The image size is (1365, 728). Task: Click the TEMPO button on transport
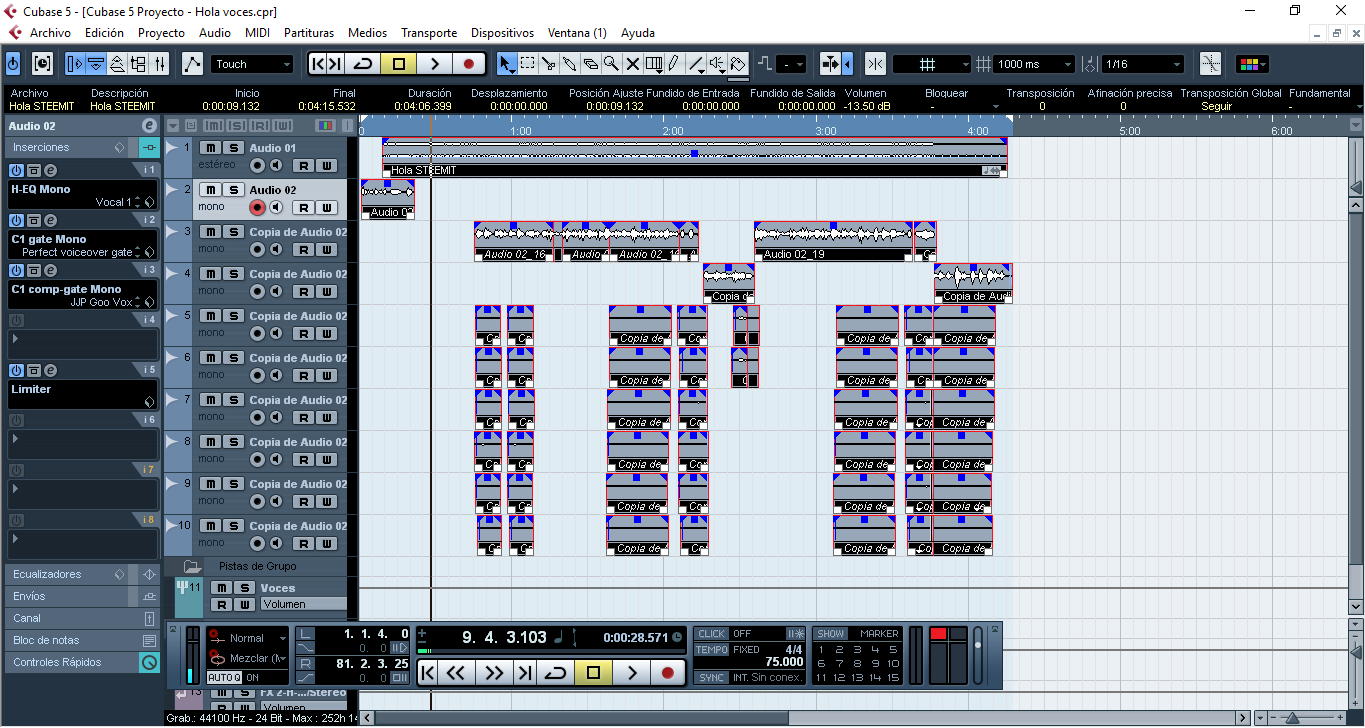point(712,650)
